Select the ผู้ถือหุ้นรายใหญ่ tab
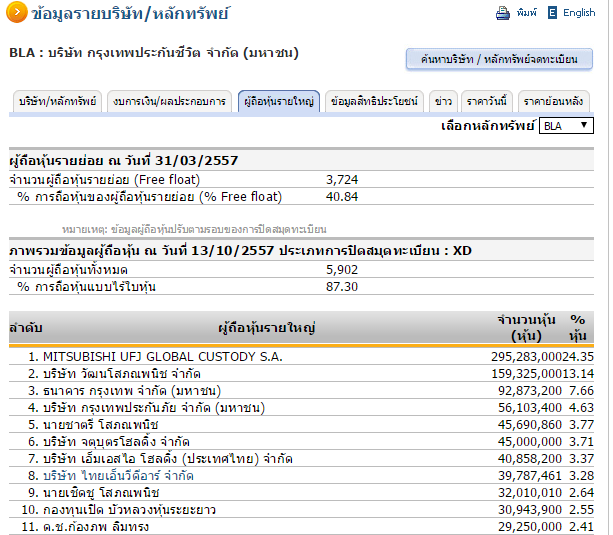 279,101
